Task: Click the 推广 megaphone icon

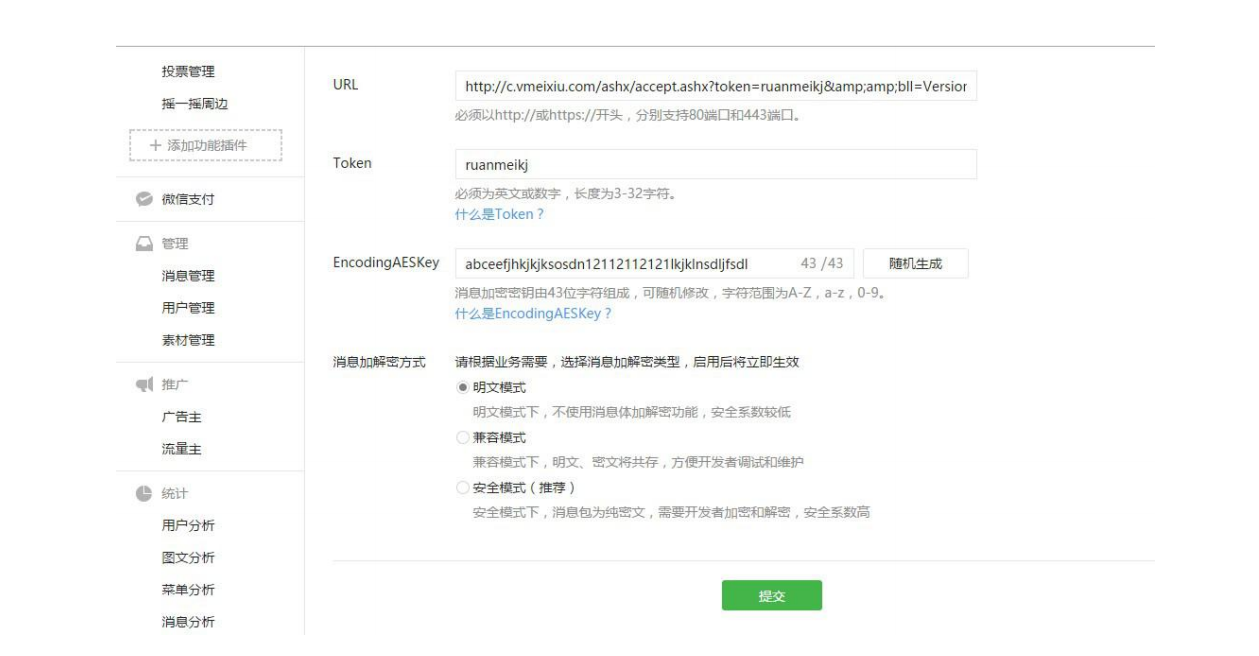Action: tap(142, 385)
